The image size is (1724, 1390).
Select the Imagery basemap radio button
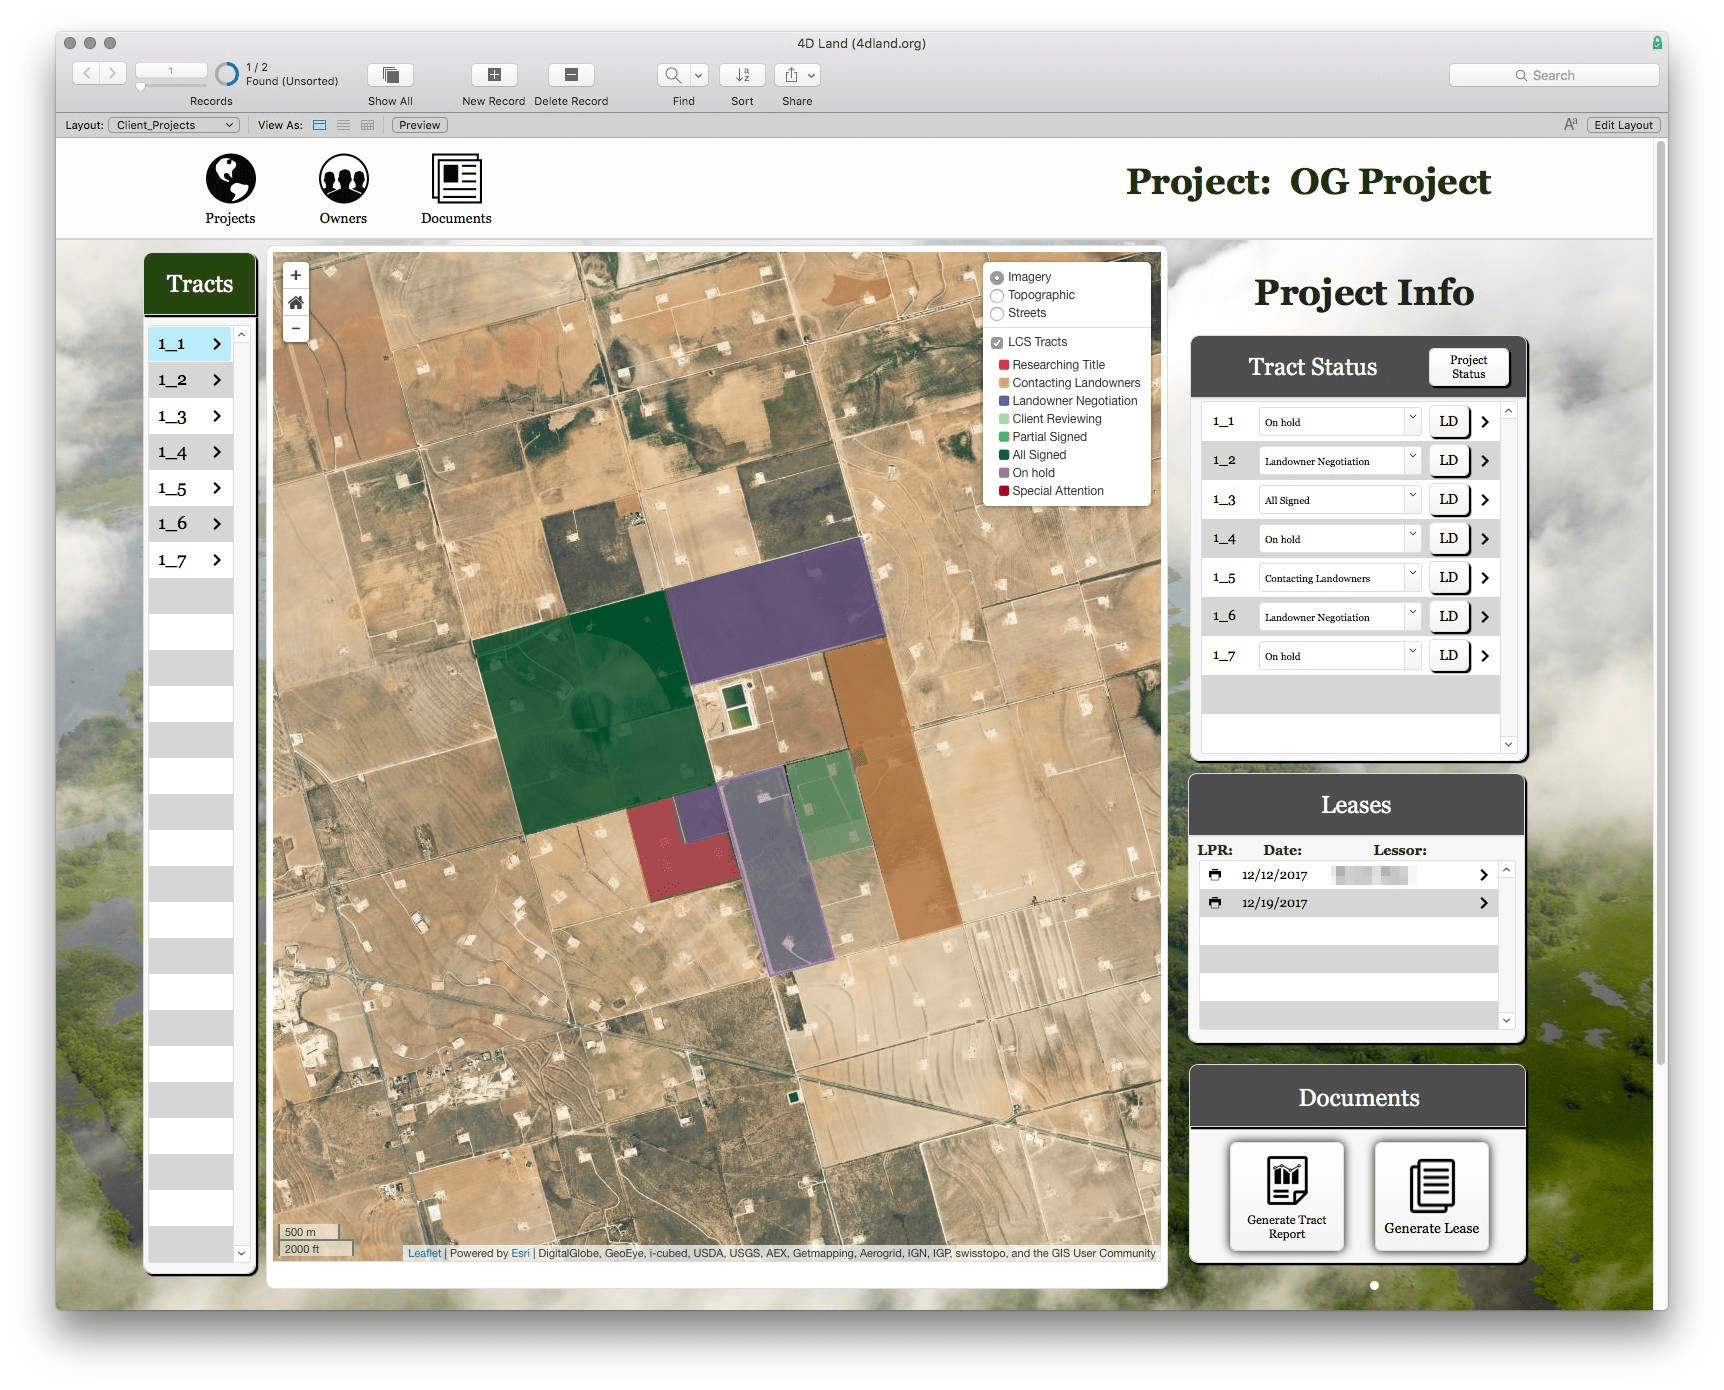coord(997,278)
